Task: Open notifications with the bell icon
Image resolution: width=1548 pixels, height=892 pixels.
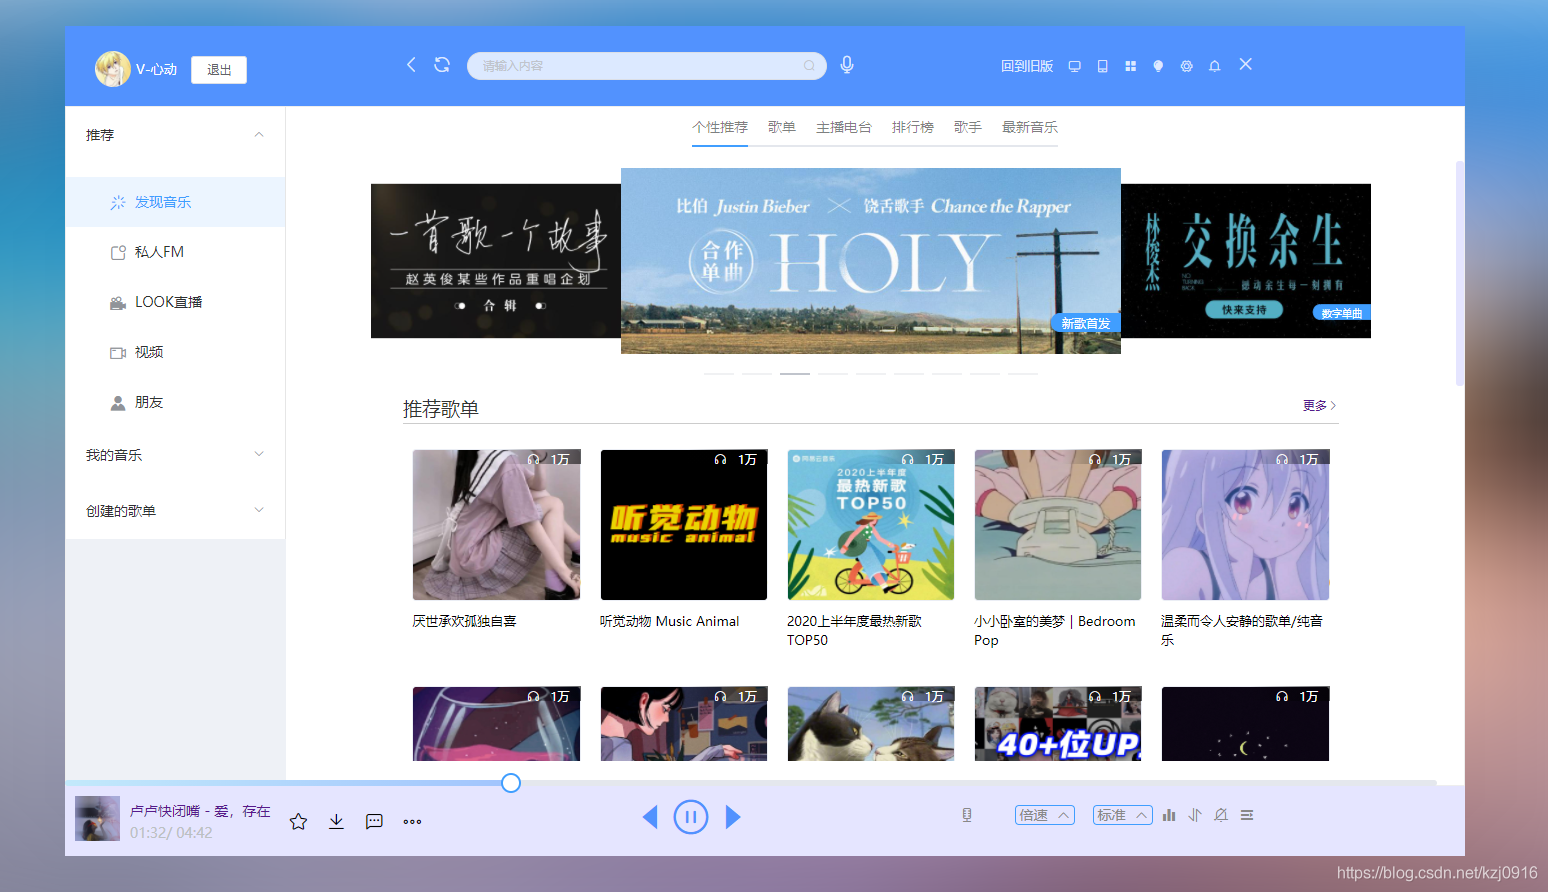Action: pos(1214,66)
